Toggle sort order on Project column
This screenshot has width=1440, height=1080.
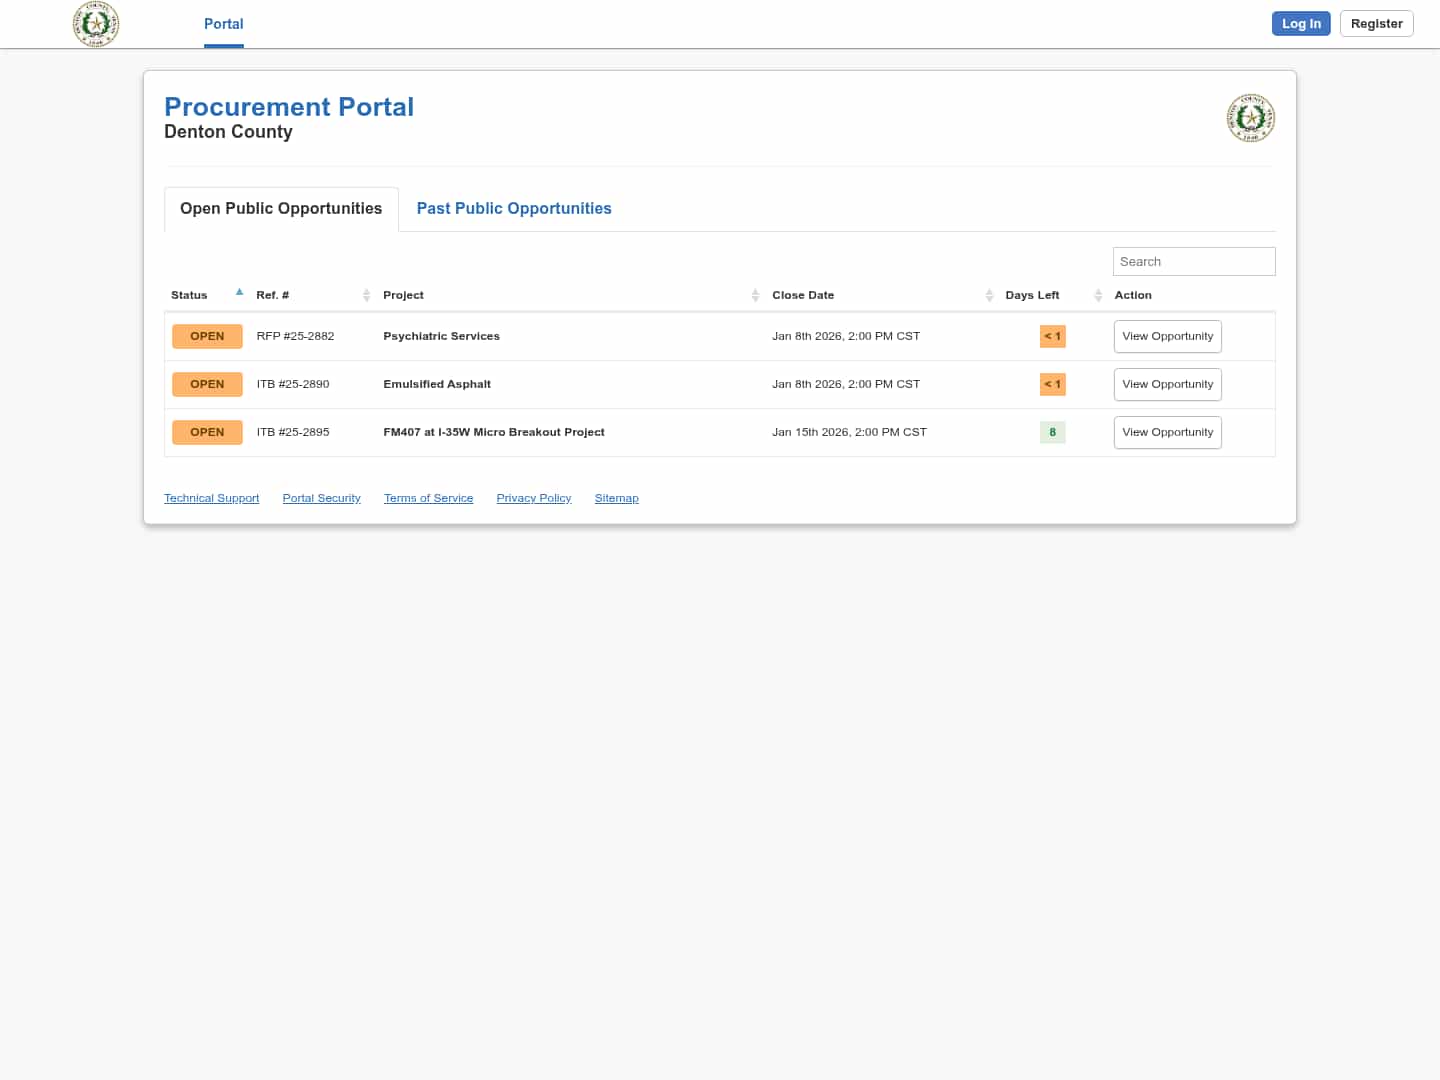coord(755,295)
